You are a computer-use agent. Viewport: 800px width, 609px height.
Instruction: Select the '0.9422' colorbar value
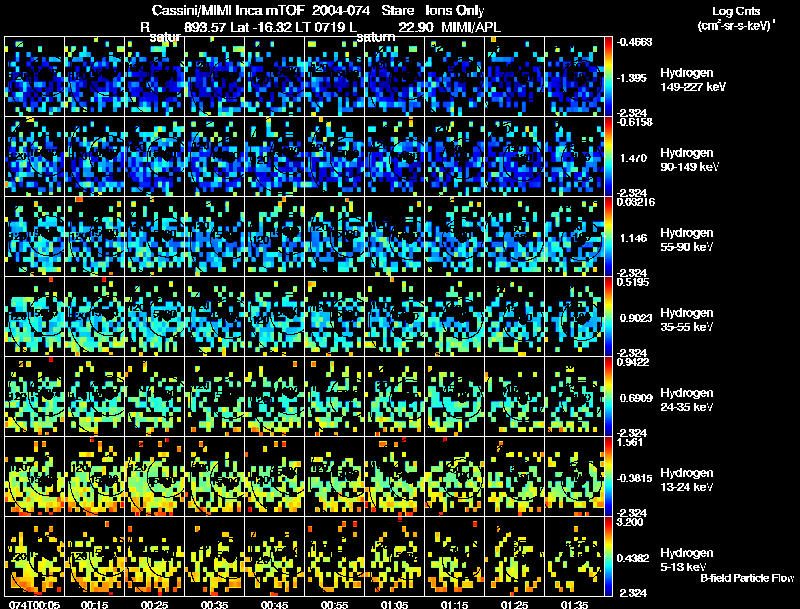click(x=633, y=363)
